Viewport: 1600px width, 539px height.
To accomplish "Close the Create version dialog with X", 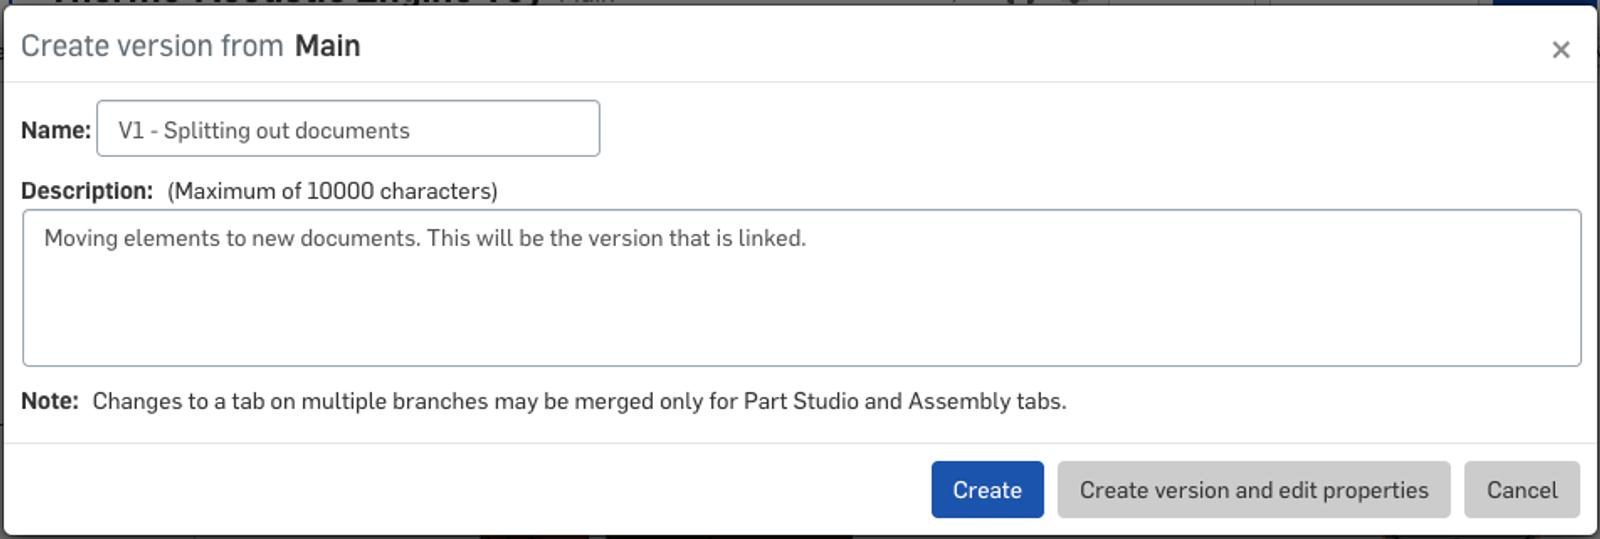I will (x=1560, y=49).
